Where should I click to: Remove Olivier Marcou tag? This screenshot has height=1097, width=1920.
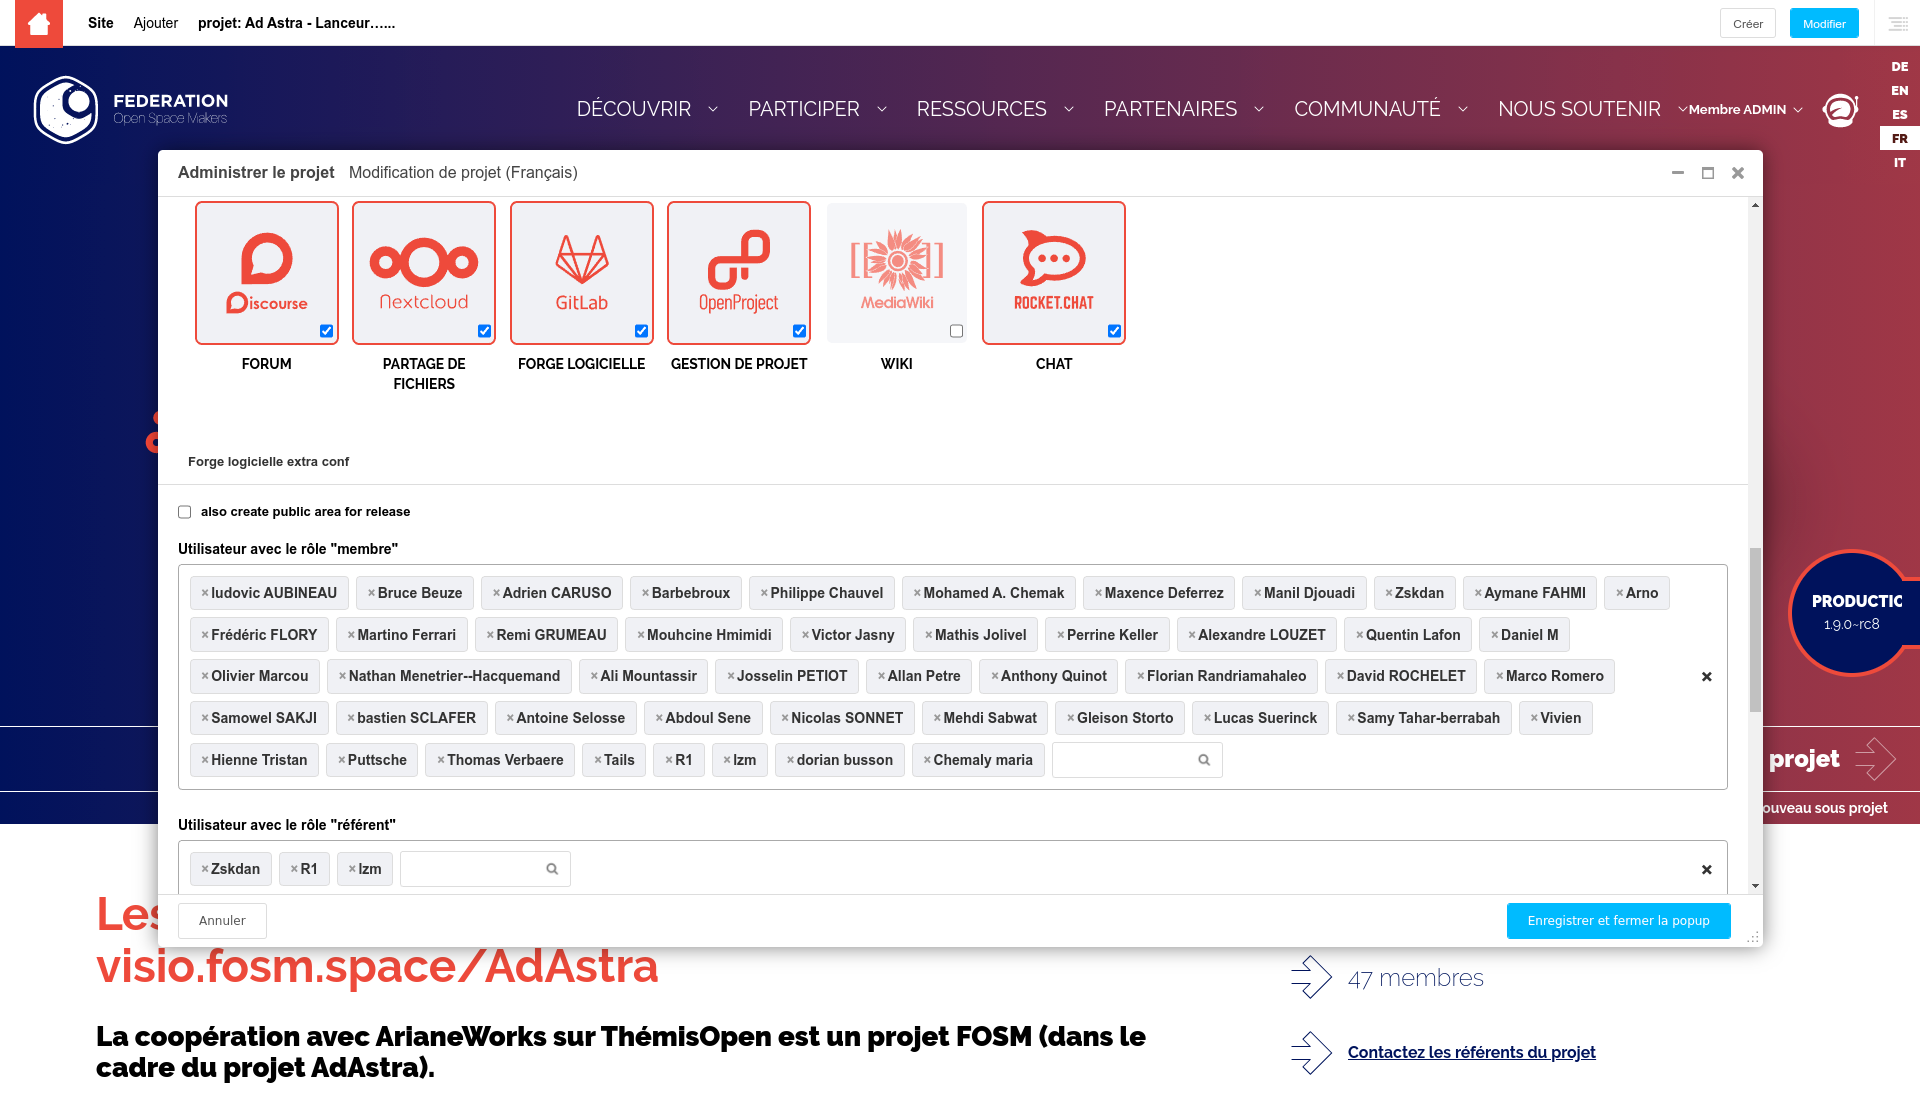point(205,676)
